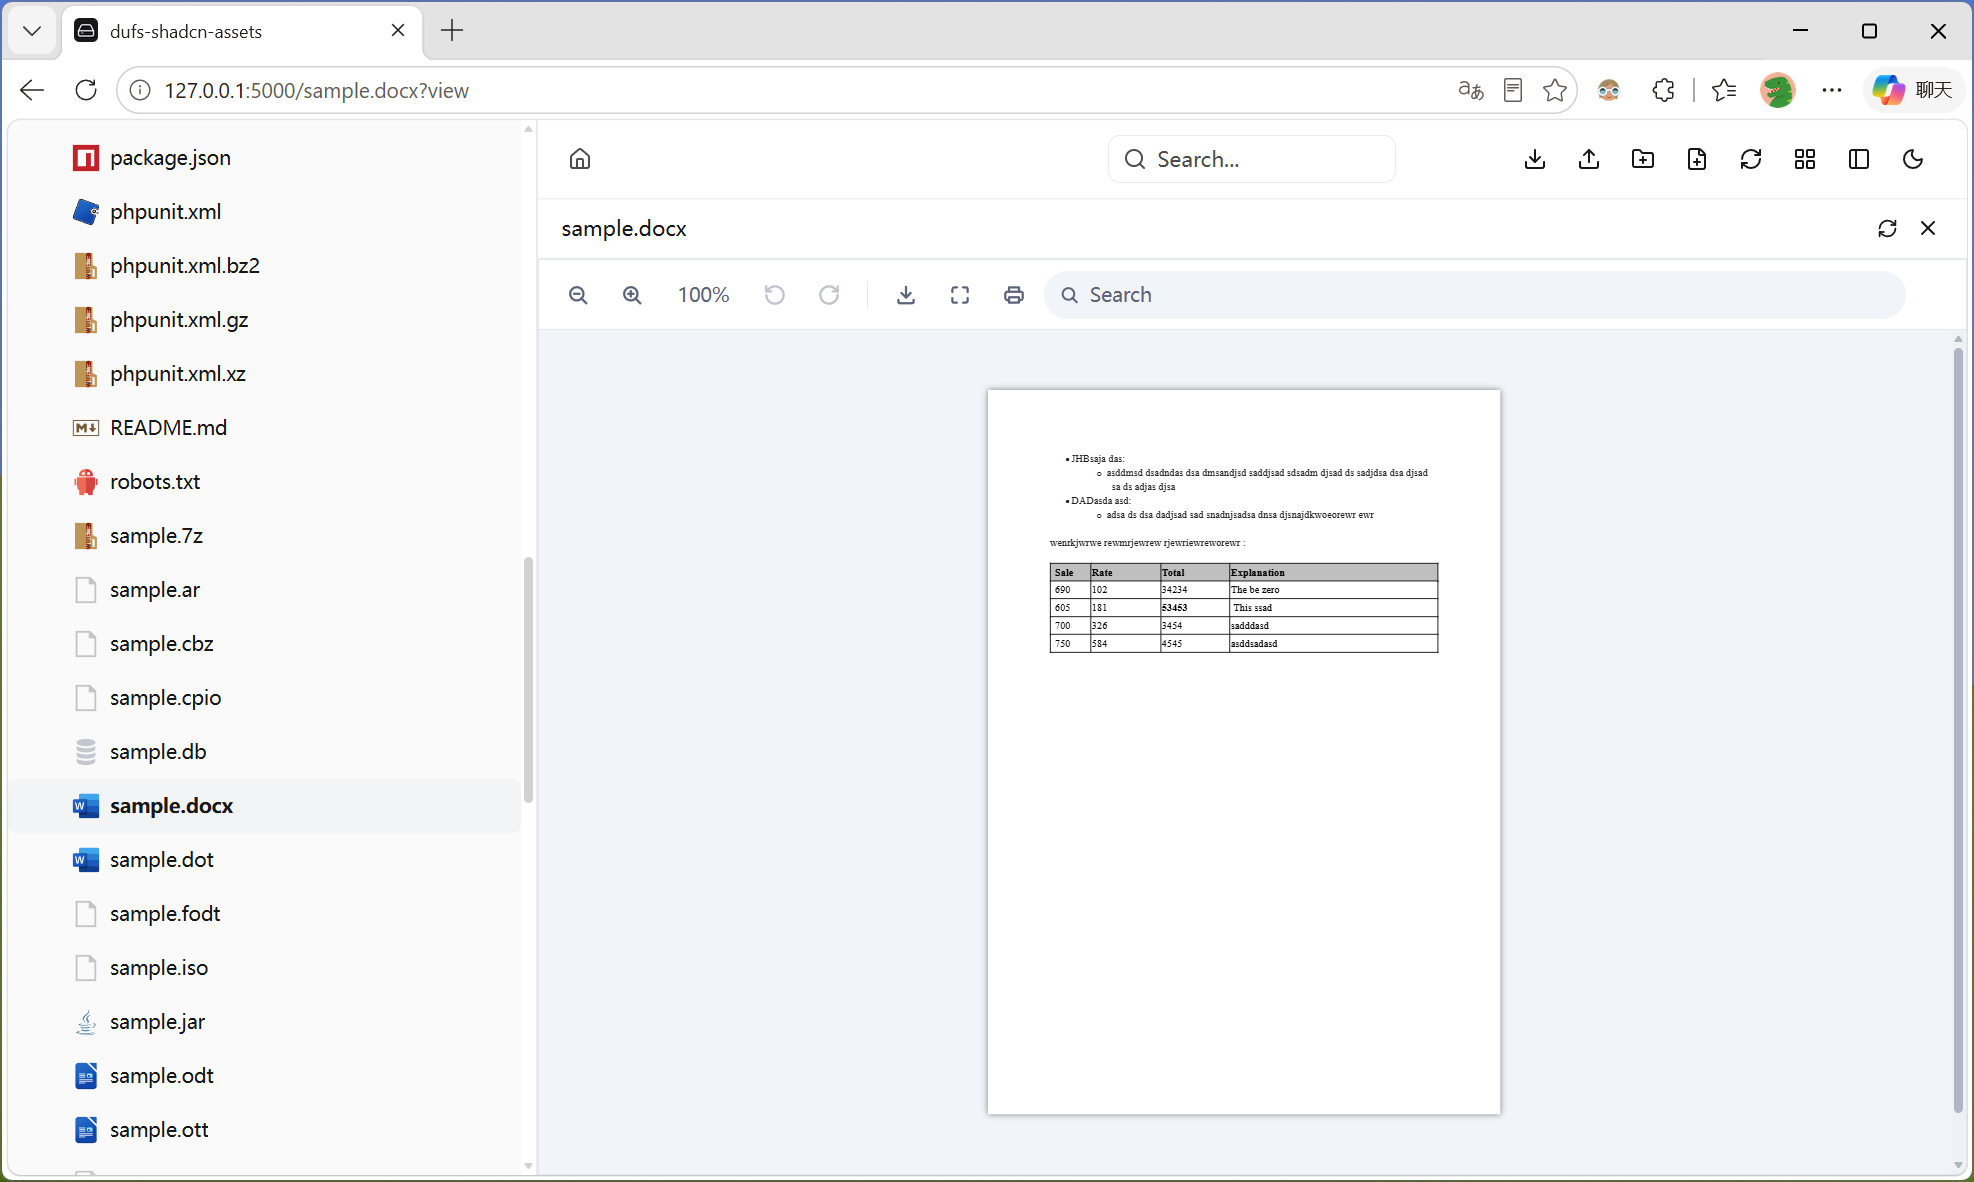Close the sample.docx viewer panel

(x=1928, y=228)
